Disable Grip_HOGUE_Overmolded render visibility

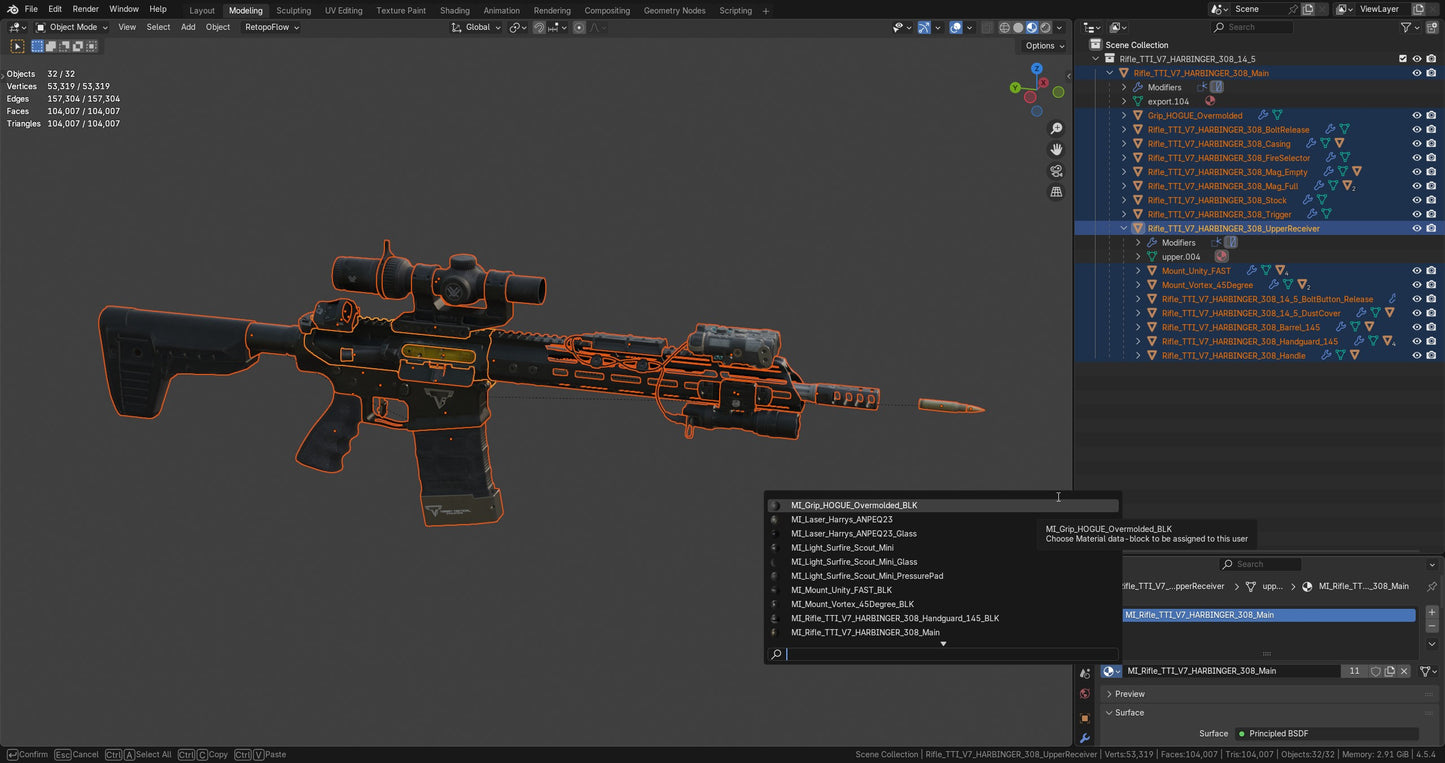[x=1431, y=115]
